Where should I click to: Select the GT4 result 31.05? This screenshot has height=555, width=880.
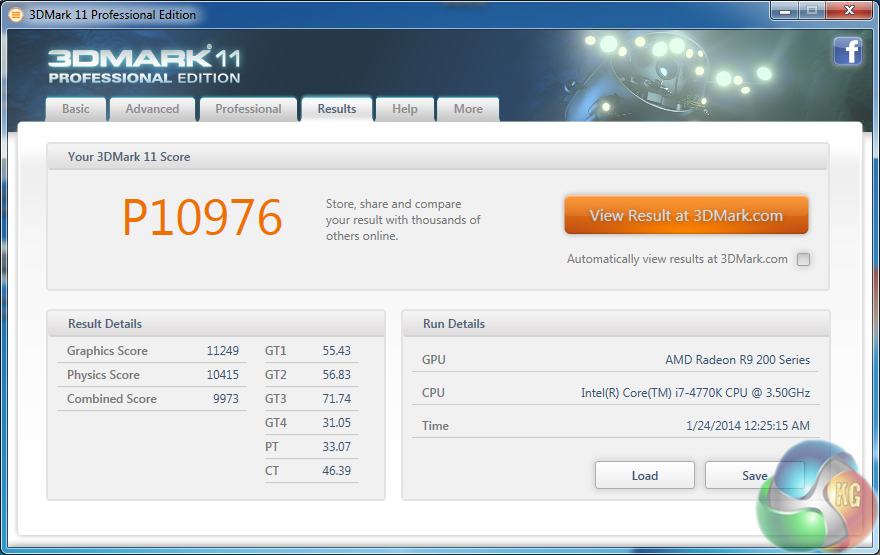[336, 423]
